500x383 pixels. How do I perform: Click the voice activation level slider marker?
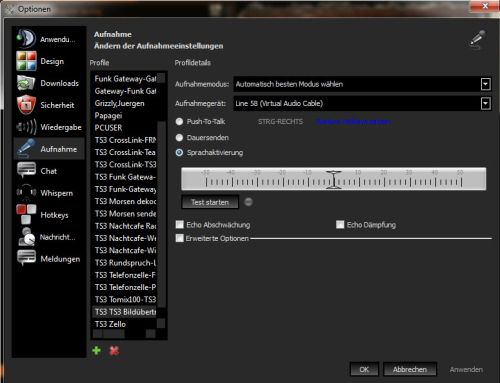click(x=334, y=180)
